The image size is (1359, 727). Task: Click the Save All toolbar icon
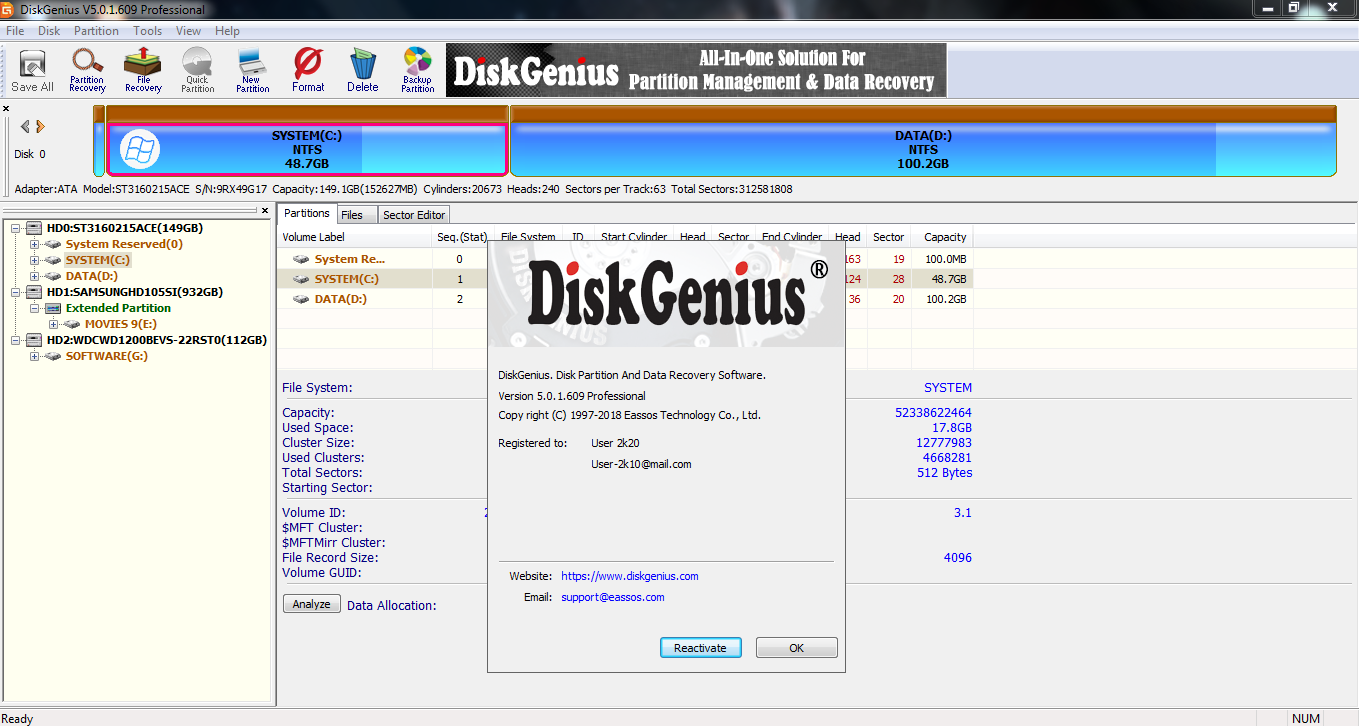(x=32, y=71)
